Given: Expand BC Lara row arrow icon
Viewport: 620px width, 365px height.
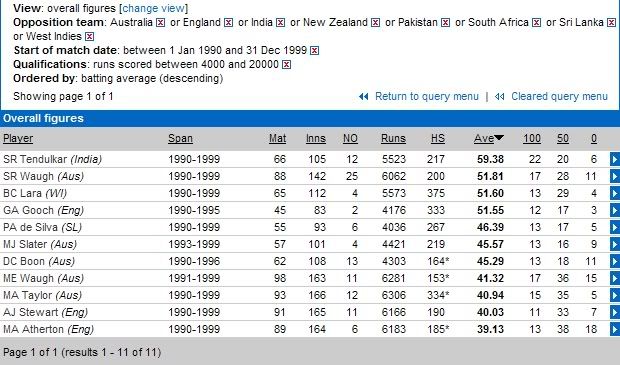Looking at the screenshot, I should pos(615,193).
